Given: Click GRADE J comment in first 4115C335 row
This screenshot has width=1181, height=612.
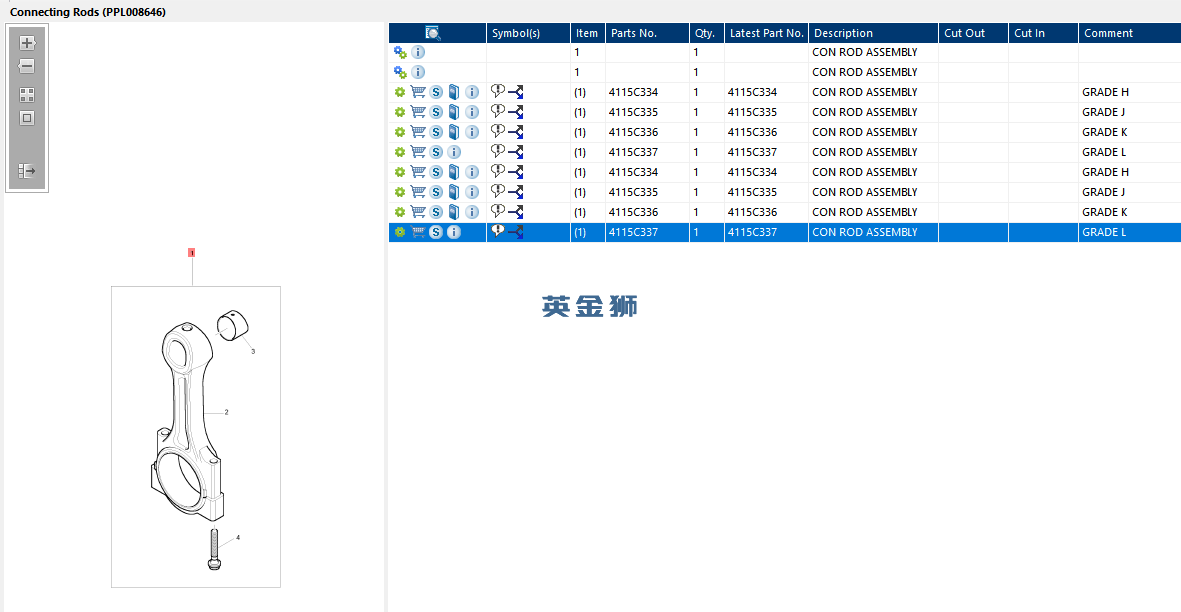Looking at the screenshot, I should (1103, 112).
